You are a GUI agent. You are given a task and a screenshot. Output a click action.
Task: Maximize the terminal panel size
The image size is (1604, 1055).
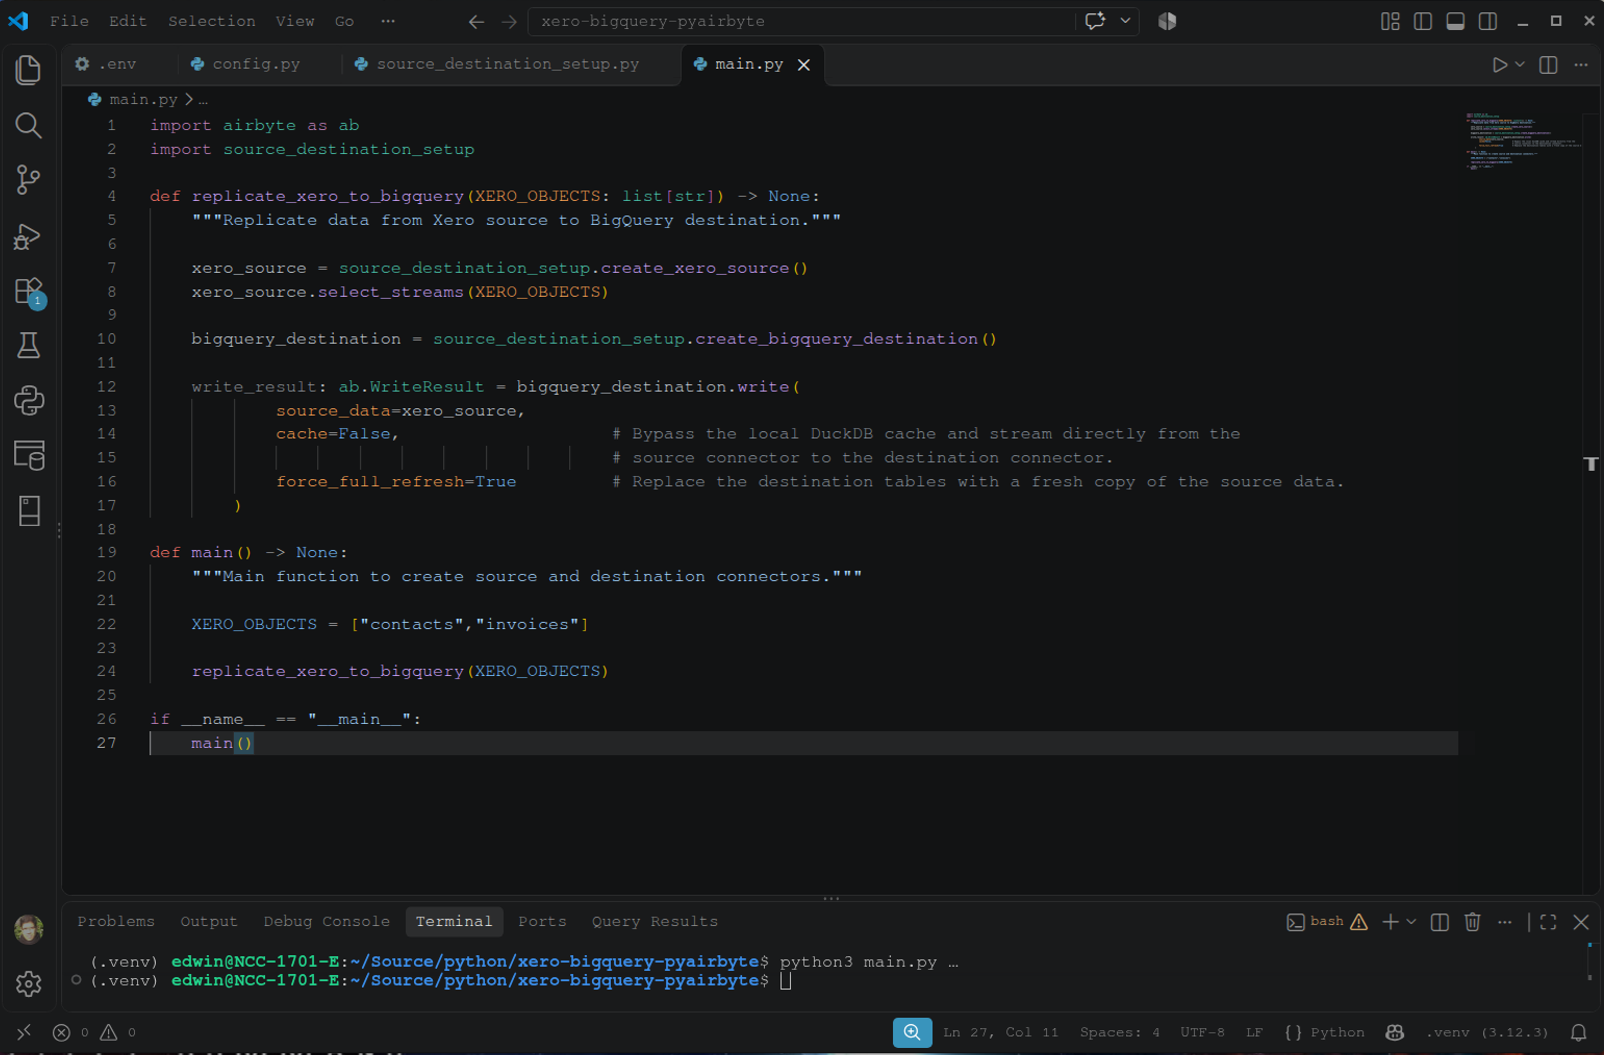(x=1548, y=922)
